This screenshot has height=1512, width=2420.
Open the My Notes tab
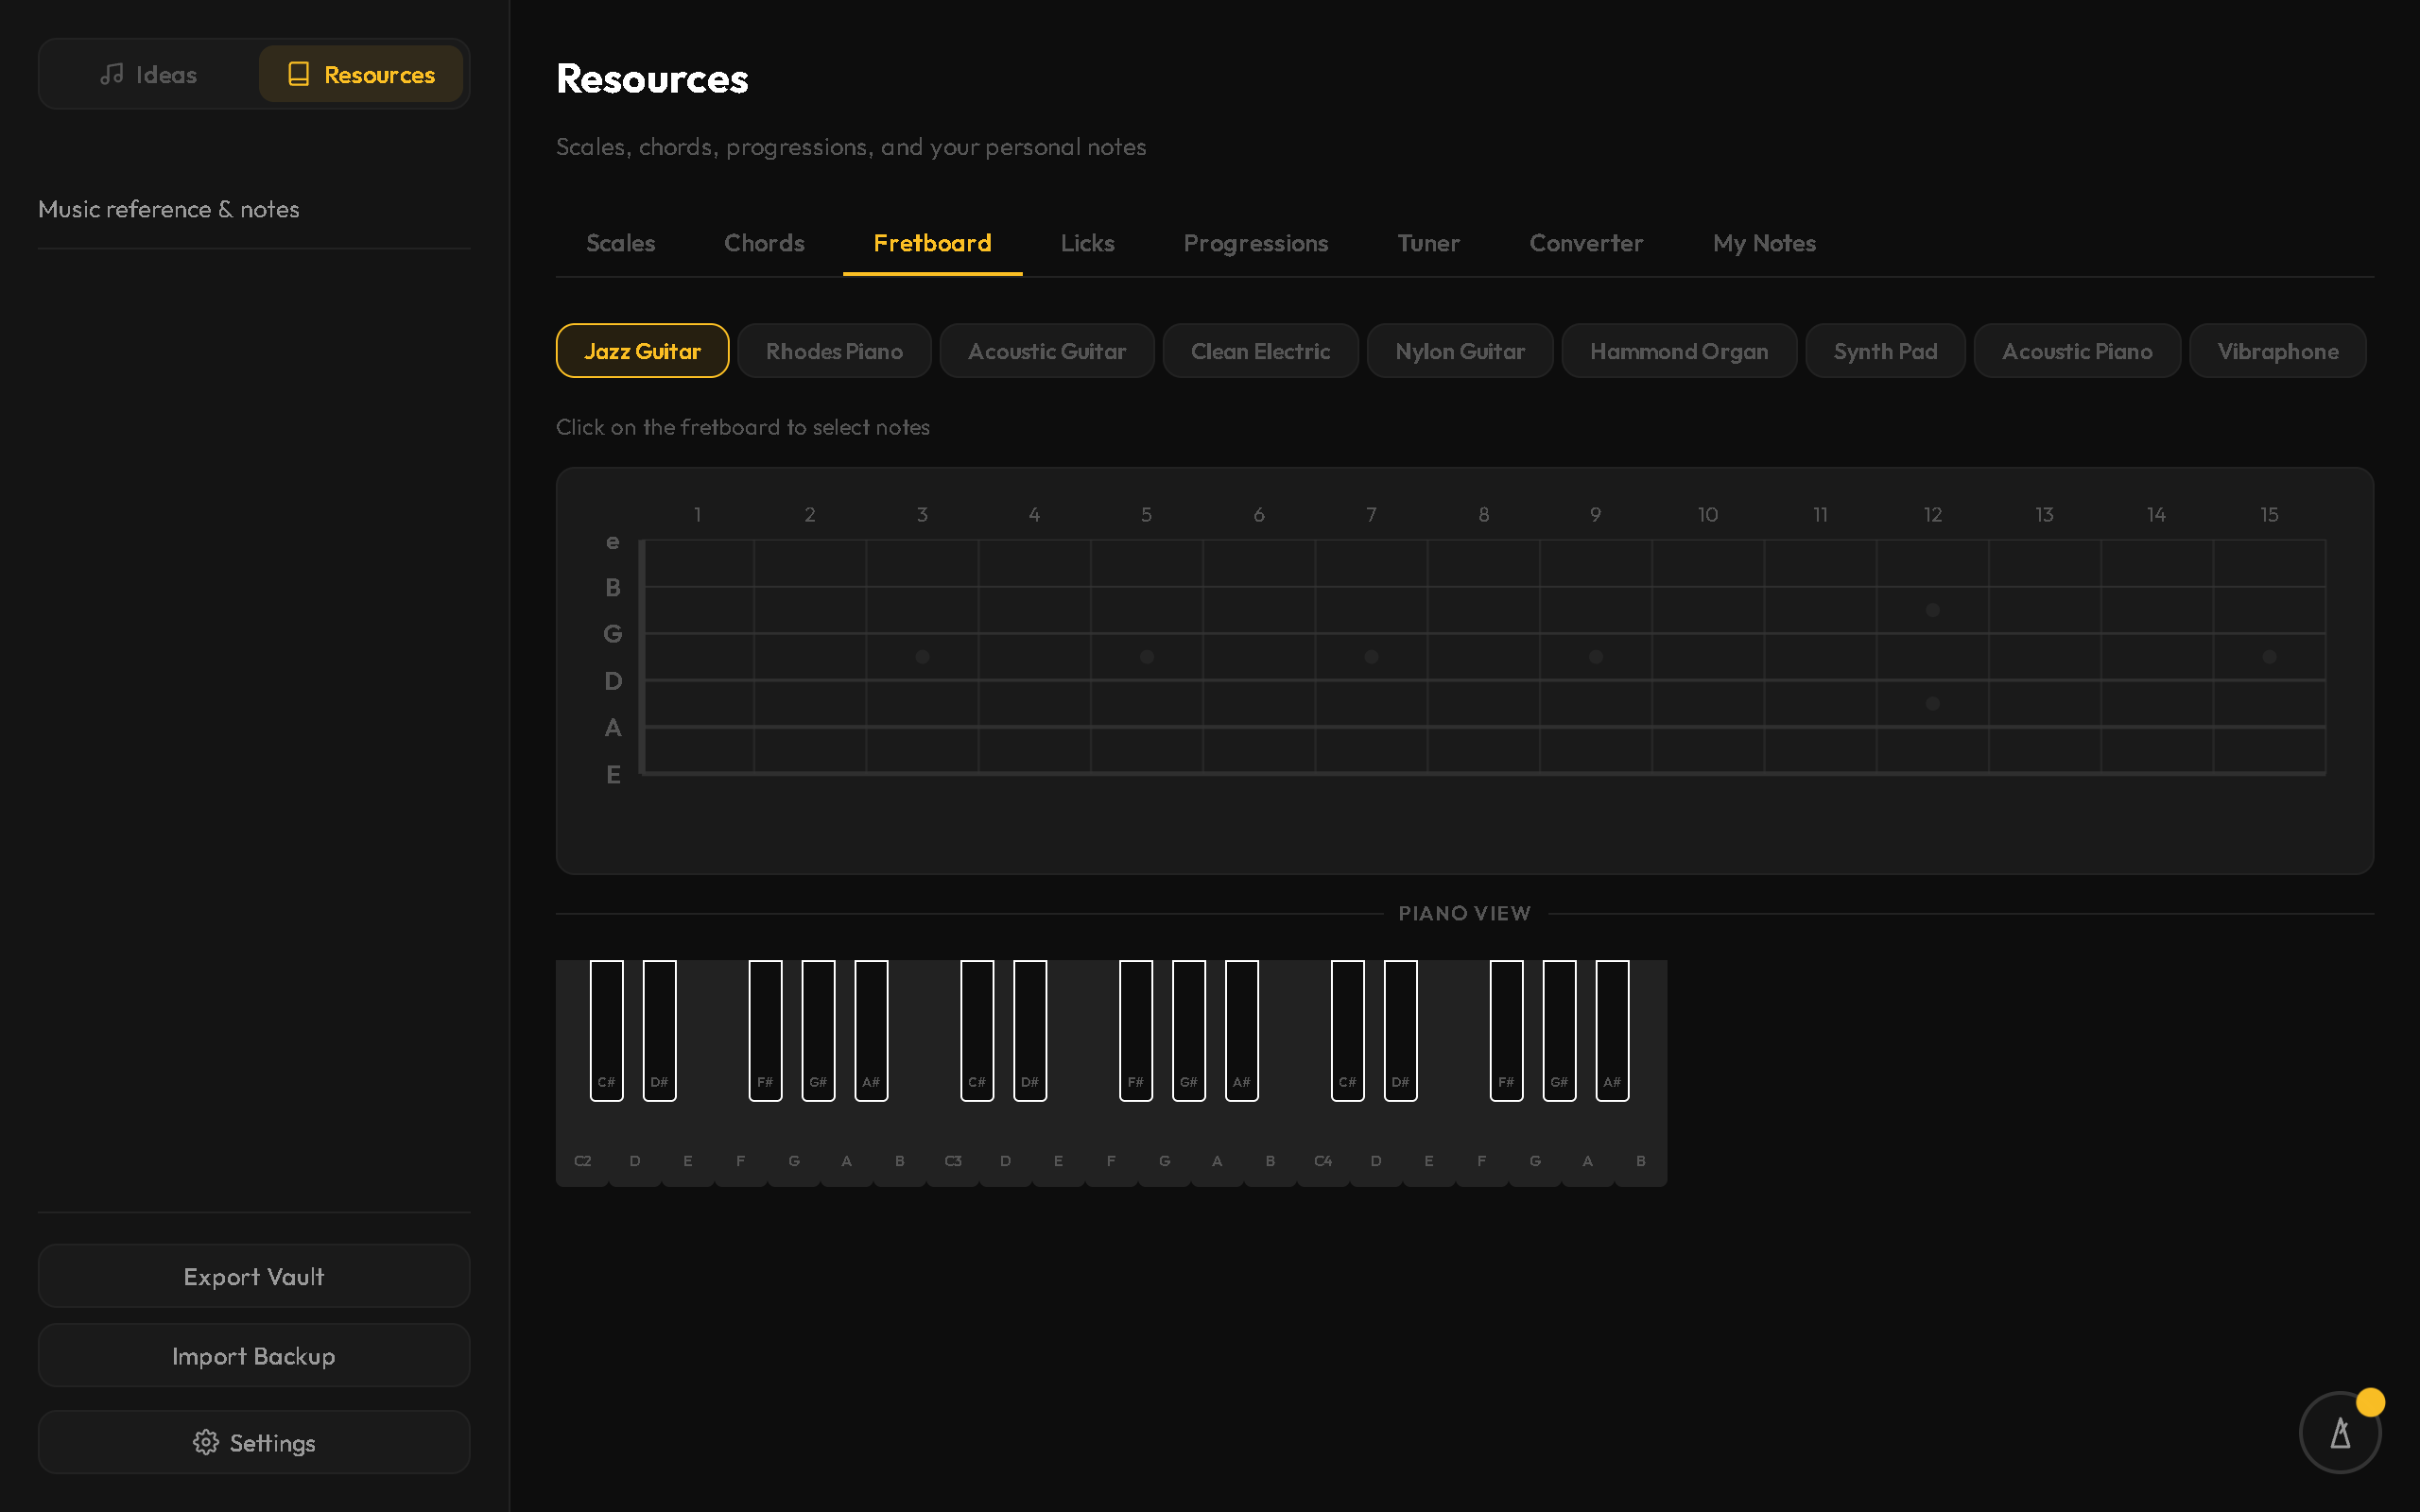click(x=1764, y=243)
